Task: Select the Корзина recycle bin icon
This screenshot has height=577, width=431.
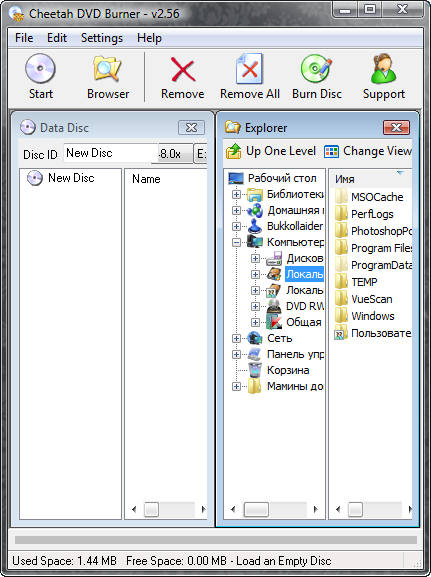Action: tap(255, 370)
